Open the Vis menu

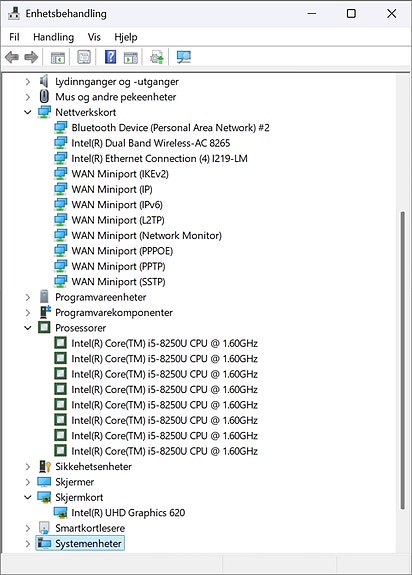tap(94, 37)
